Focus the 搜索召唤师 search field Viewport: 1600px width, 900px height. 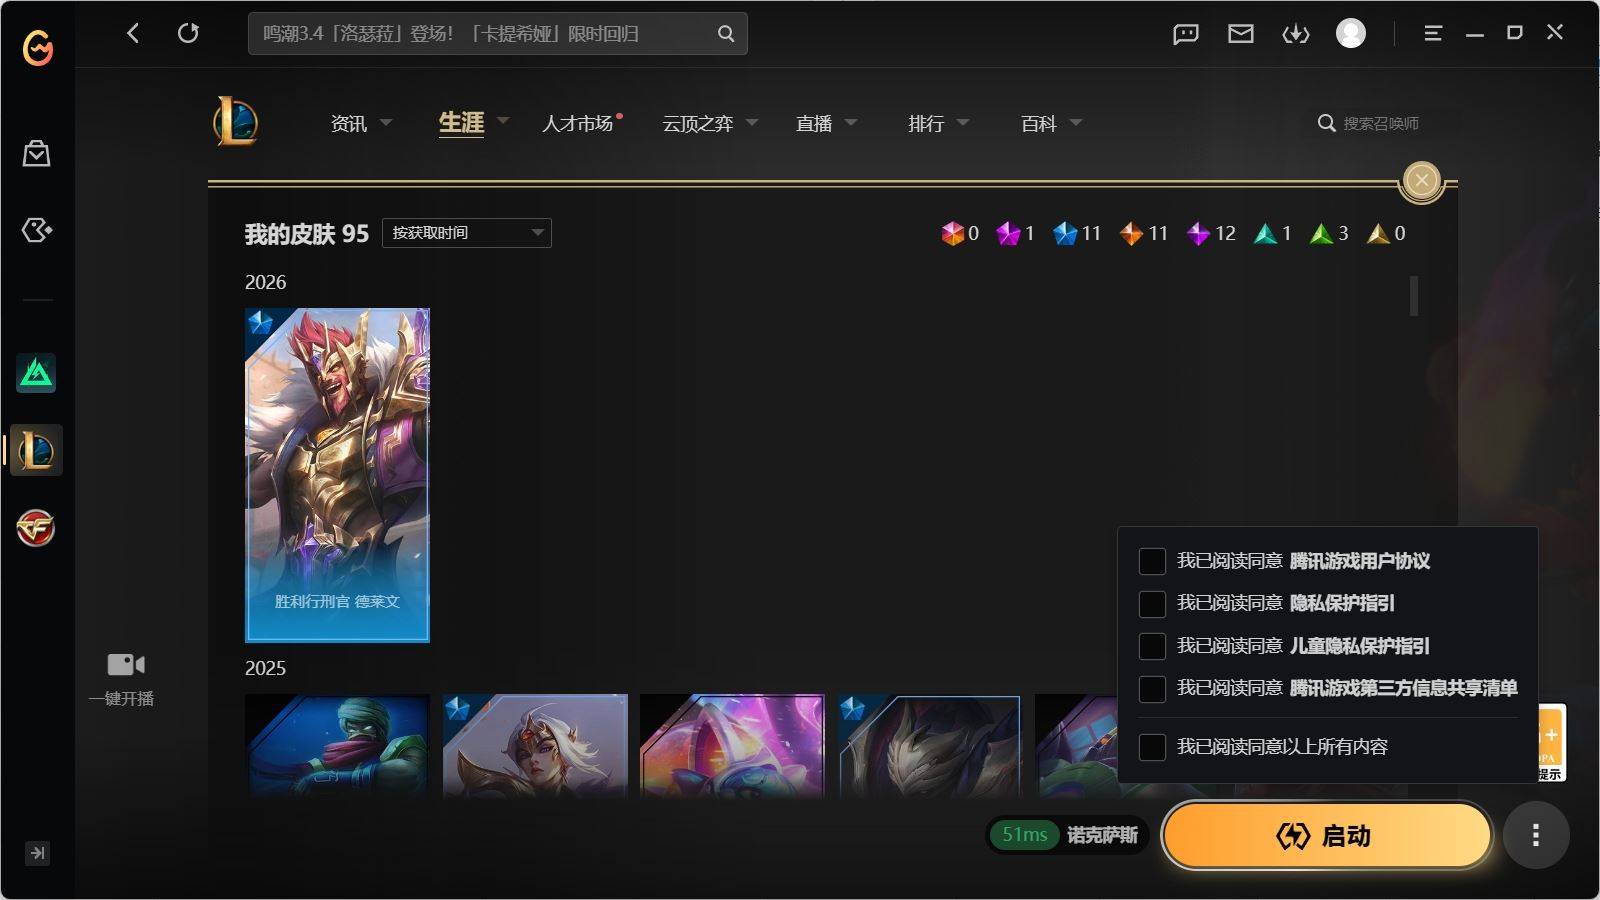pos(1380,123)
